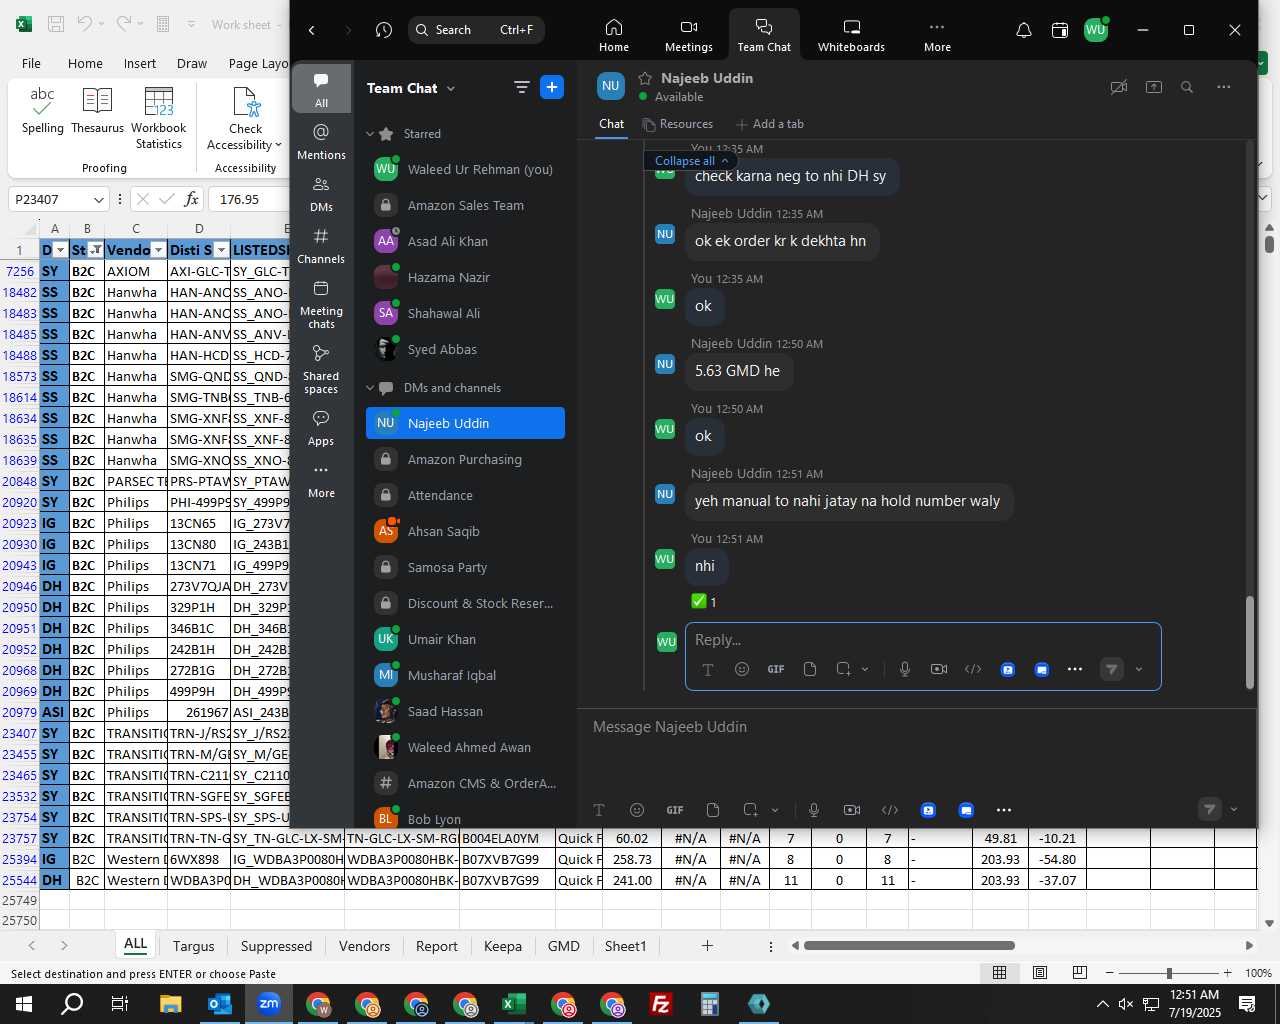
Task: Open the Team Chat filter icon
Action: (x=521, y=87)
